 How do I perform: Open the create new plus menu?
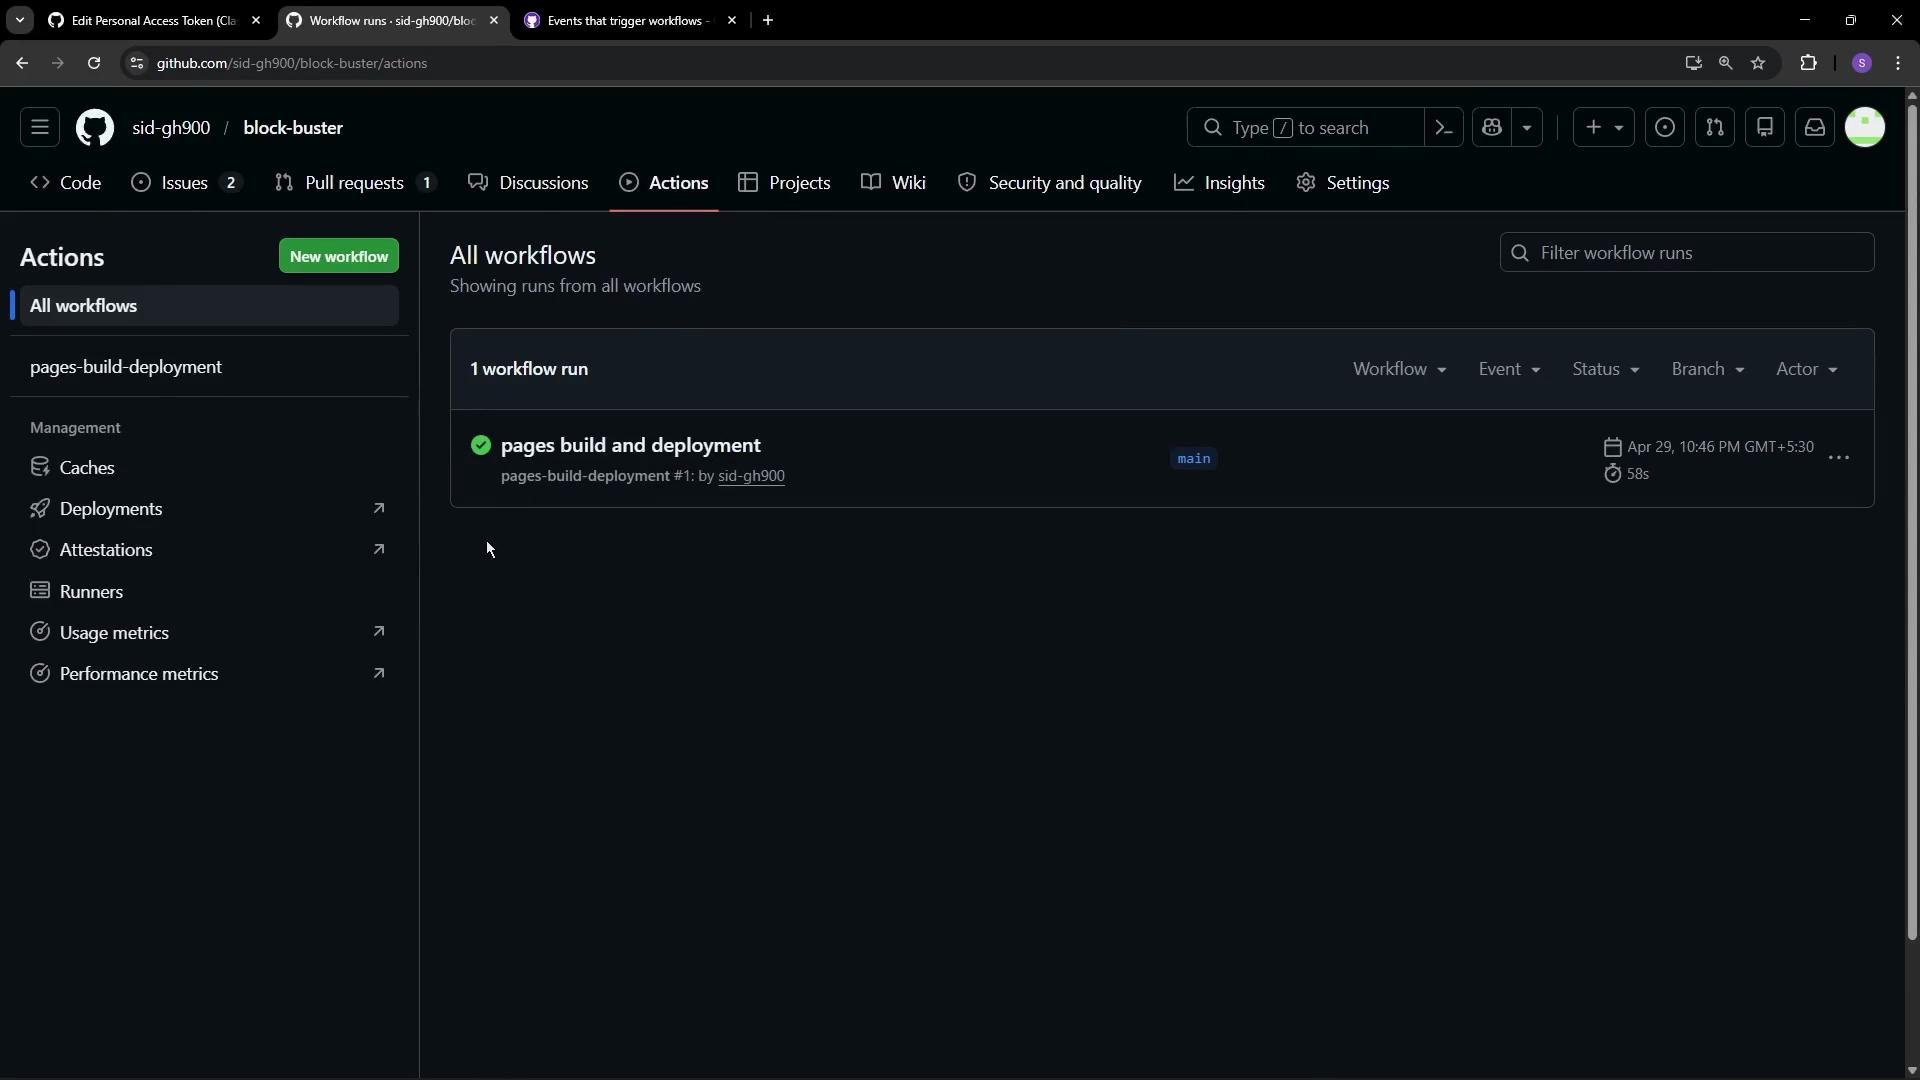click(x=1604, y=128)
